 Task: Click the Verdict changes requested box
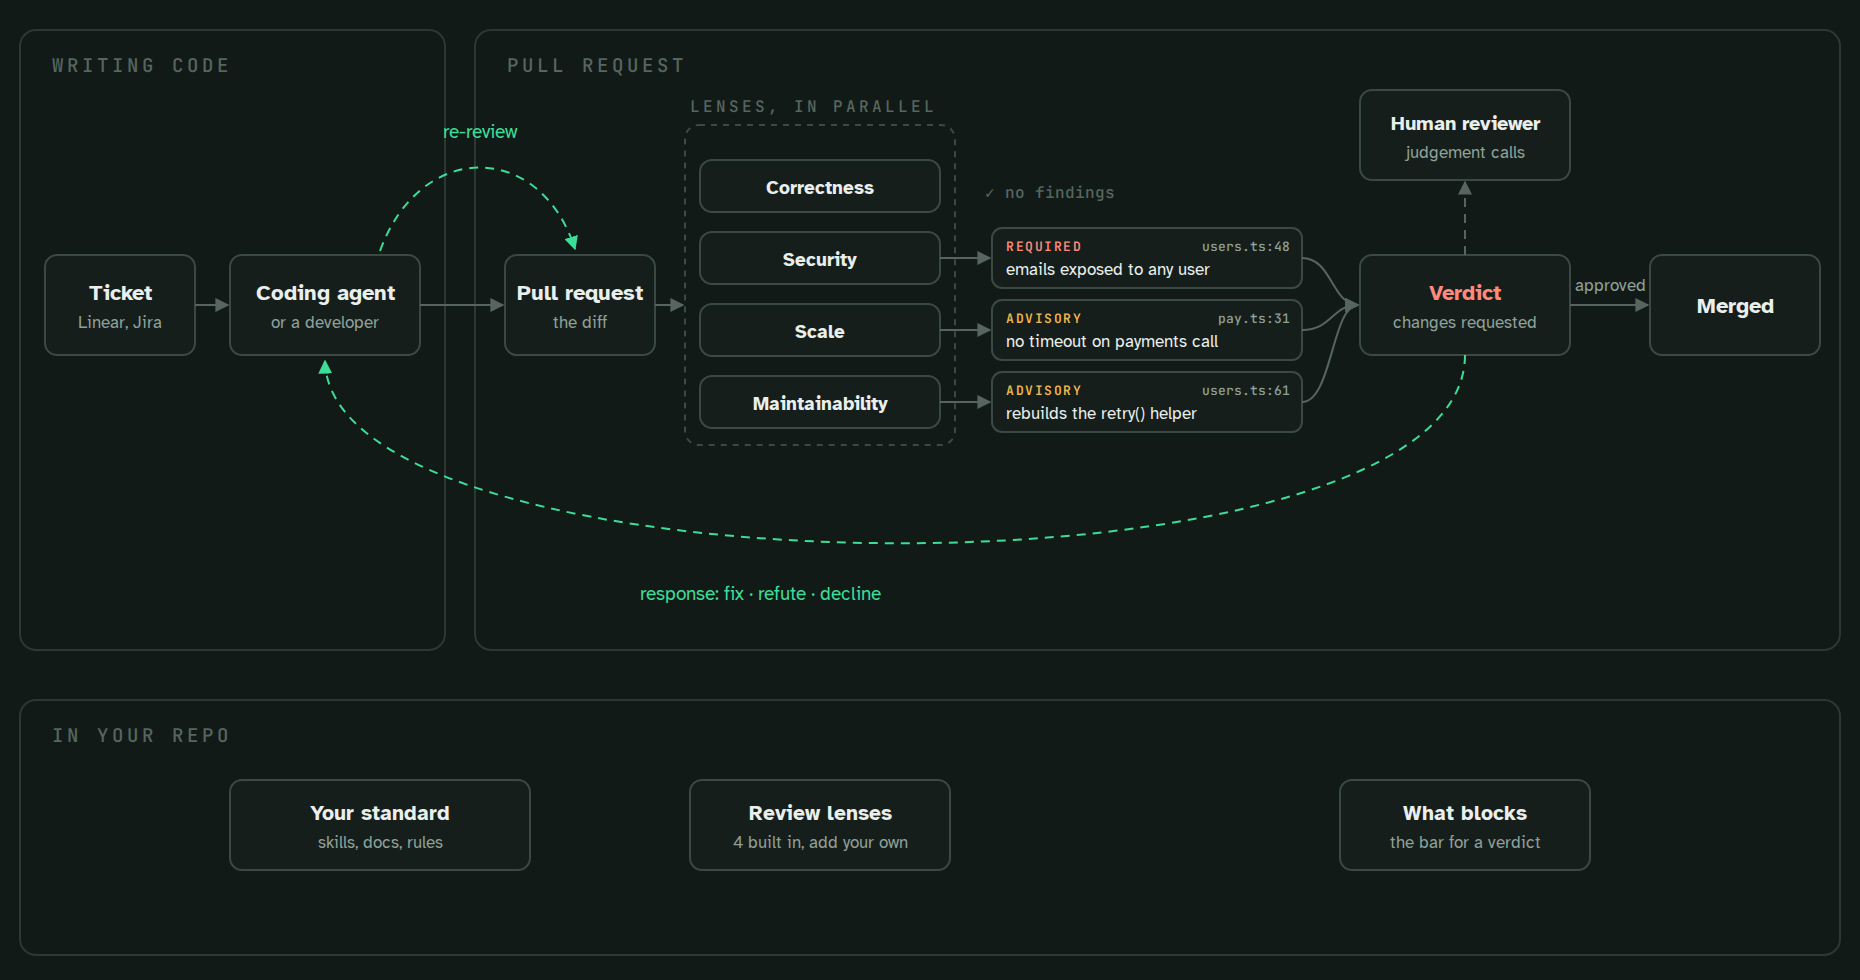(x=1465, y=305)
